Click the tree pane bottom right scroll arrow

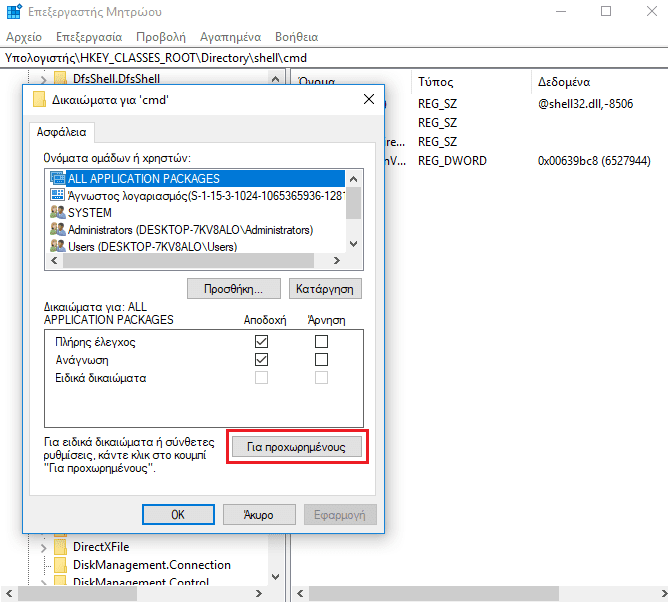pos(258,593)
